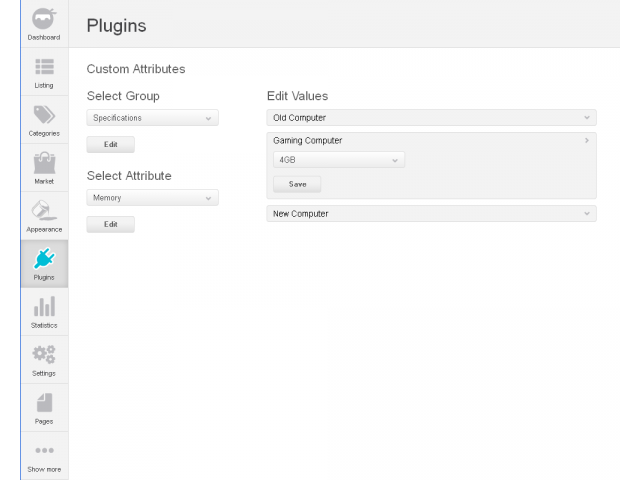
Task: Click Show more in the sidebar
Action: (45, 457)
